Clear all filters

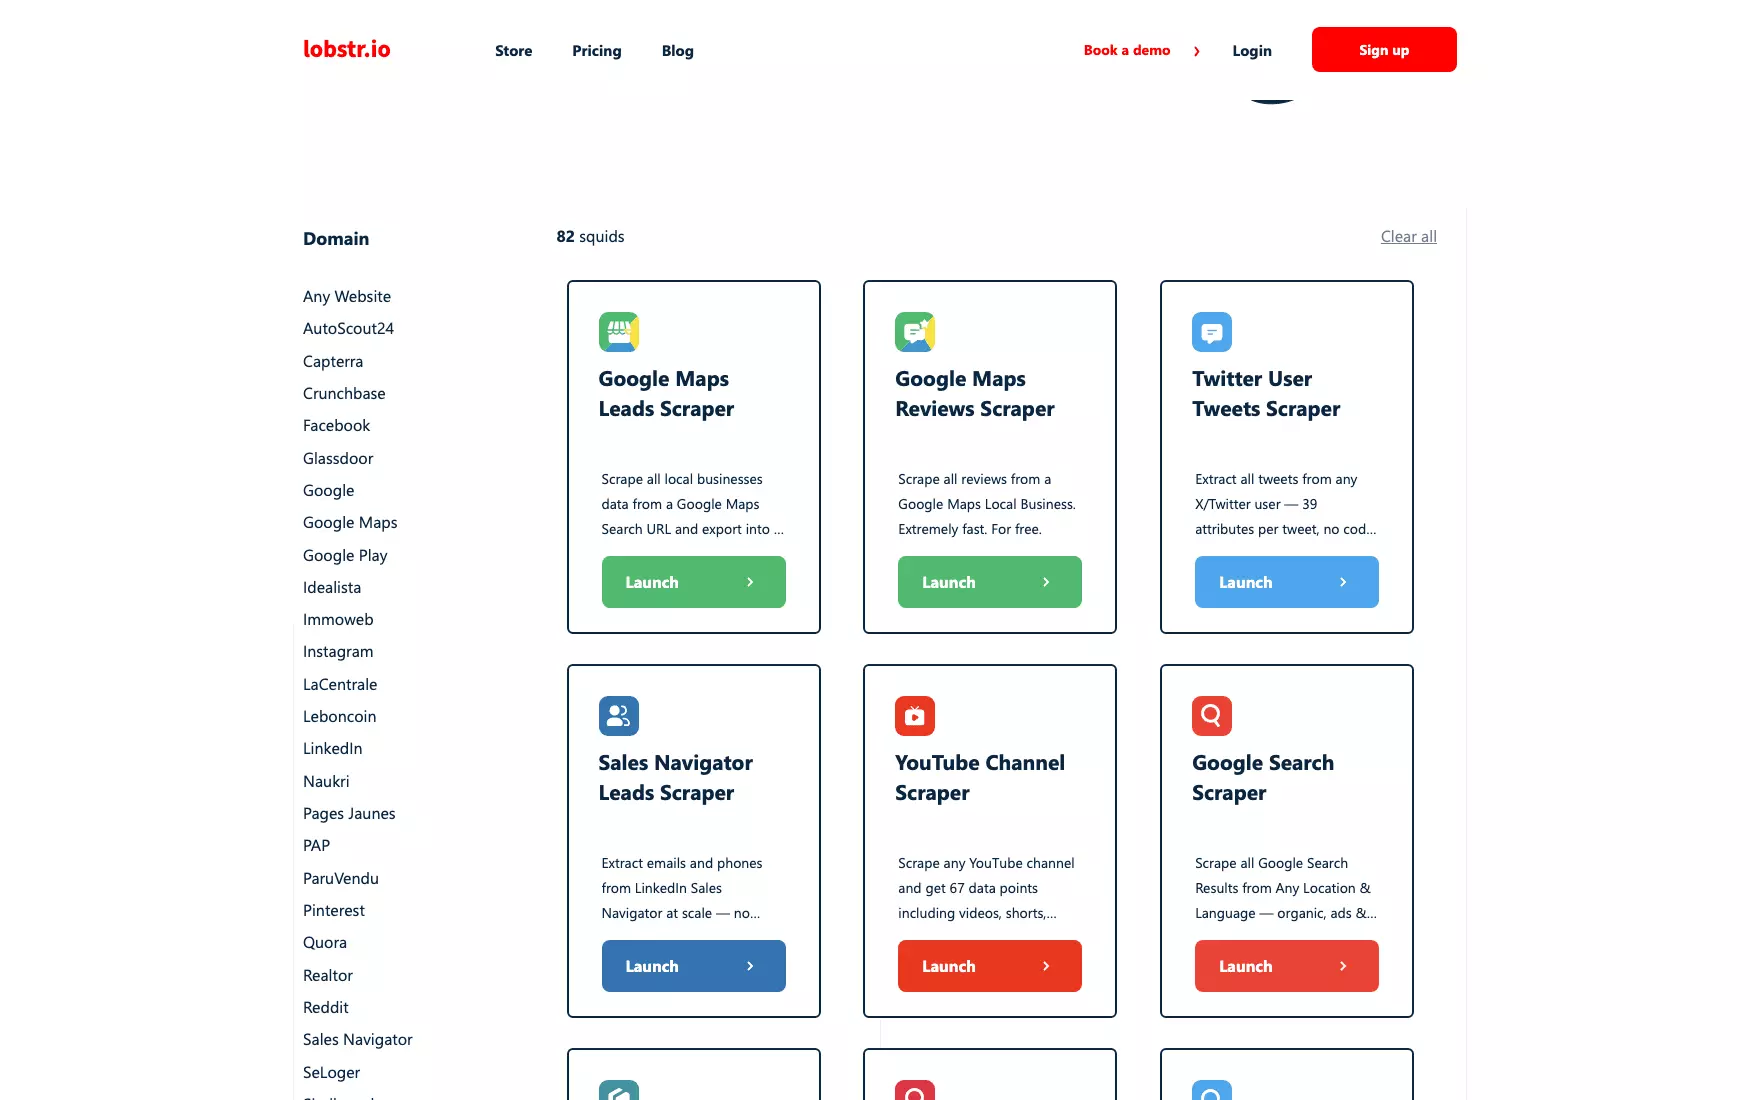[x=1408, y=237]
